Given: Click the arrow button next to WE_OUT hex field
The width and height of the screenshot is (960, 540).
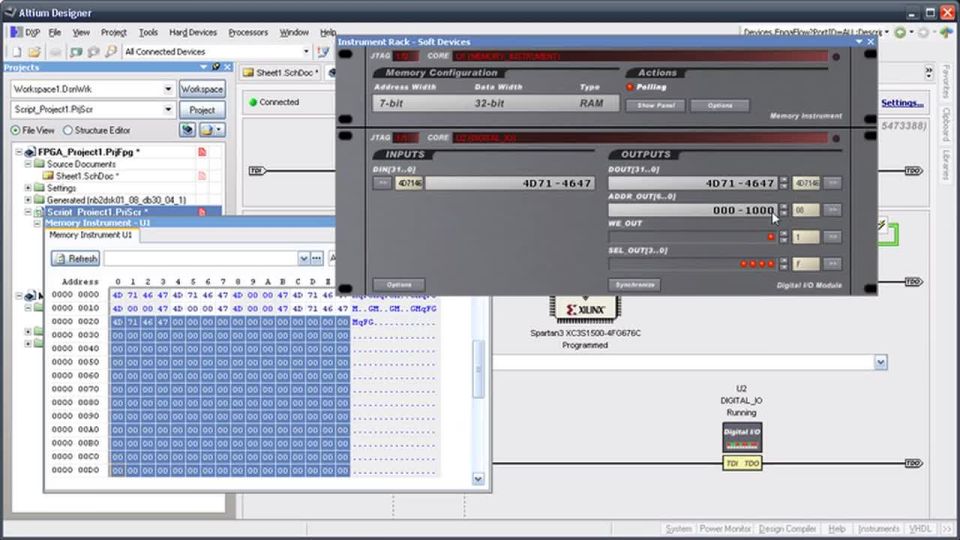Looking at the screenshot, I should tap(832, 236).
